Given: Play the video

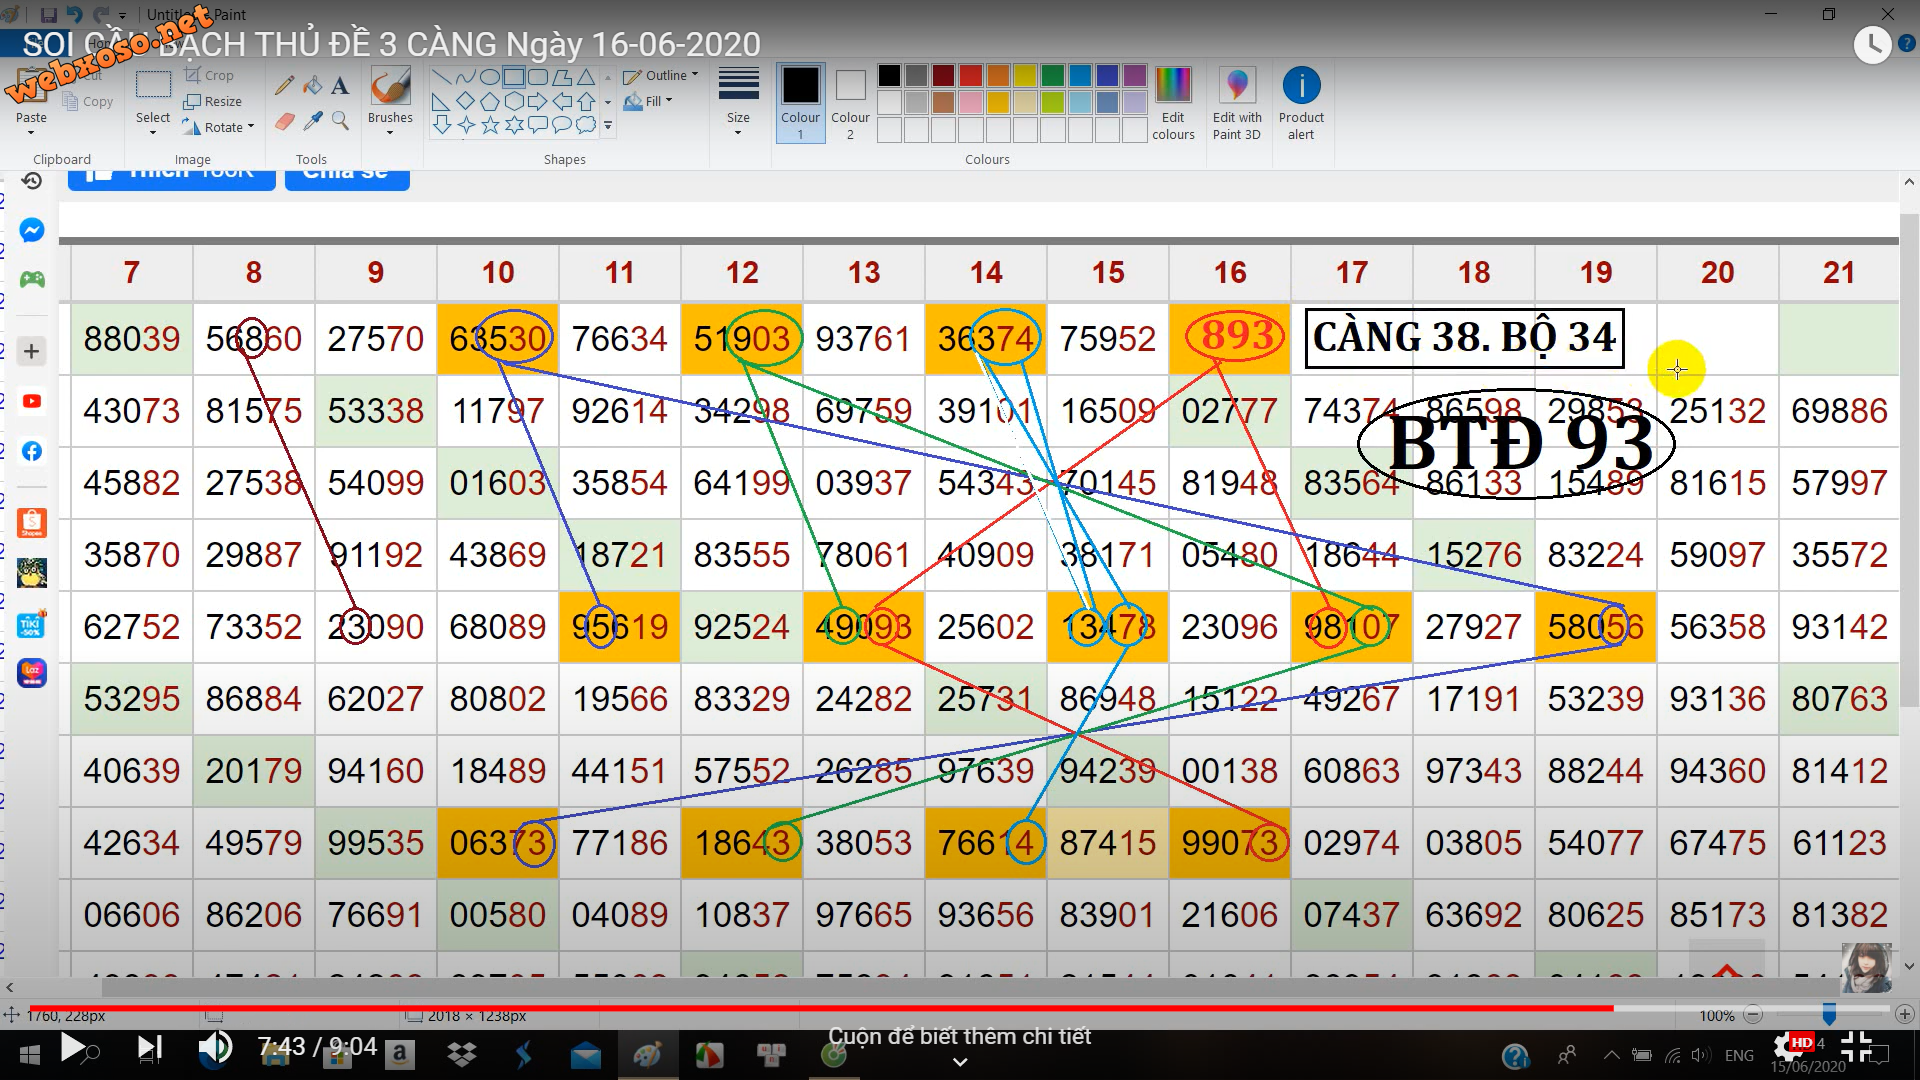Looking at the screenshot, I should pyautogui.click(x=72, y=1048).
